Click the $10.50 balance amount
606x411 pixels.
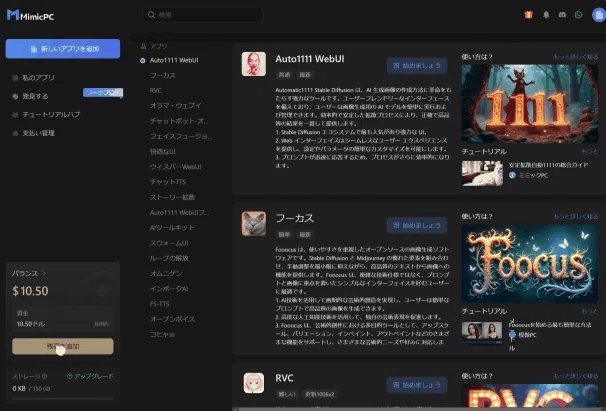click(30, 291)
